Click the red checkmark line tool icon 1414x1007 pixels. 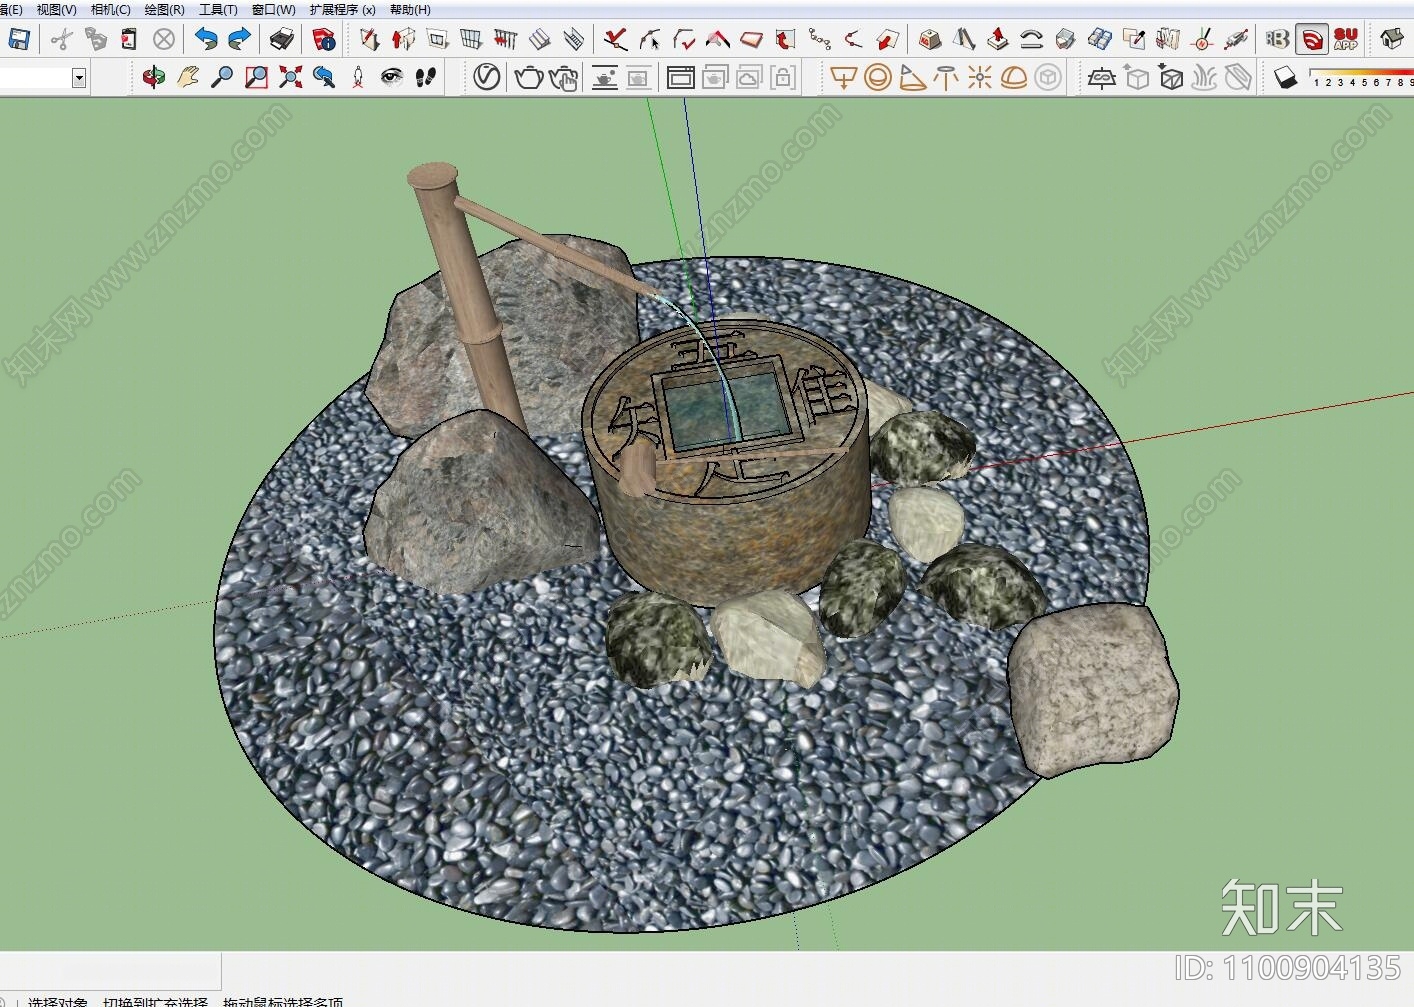[616, 40]
